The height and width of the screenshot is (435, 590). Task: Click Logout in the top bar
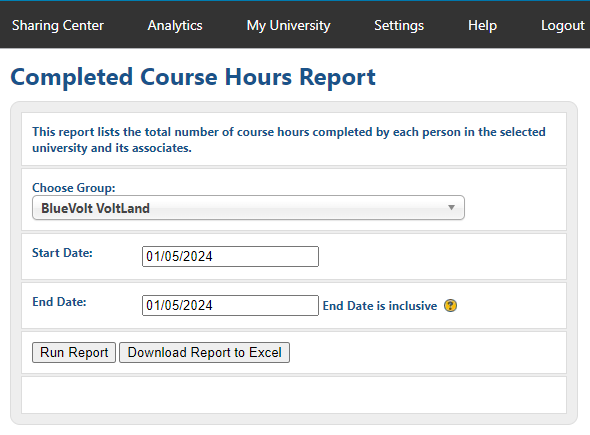point(563,26)
